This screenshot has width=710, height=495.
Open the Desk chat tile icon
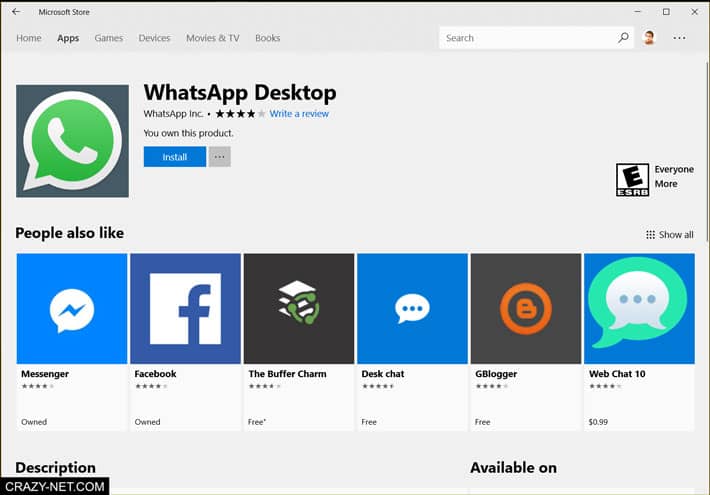point(413,308)
